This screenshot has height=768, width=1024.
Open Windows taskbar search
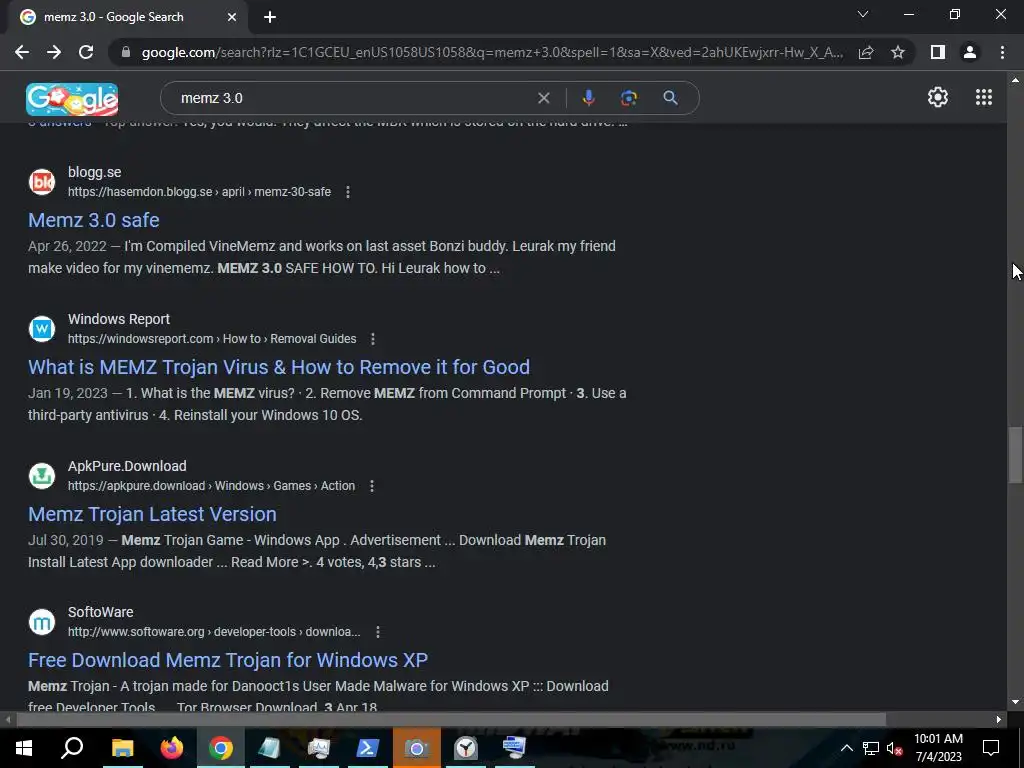click(72, 748)
